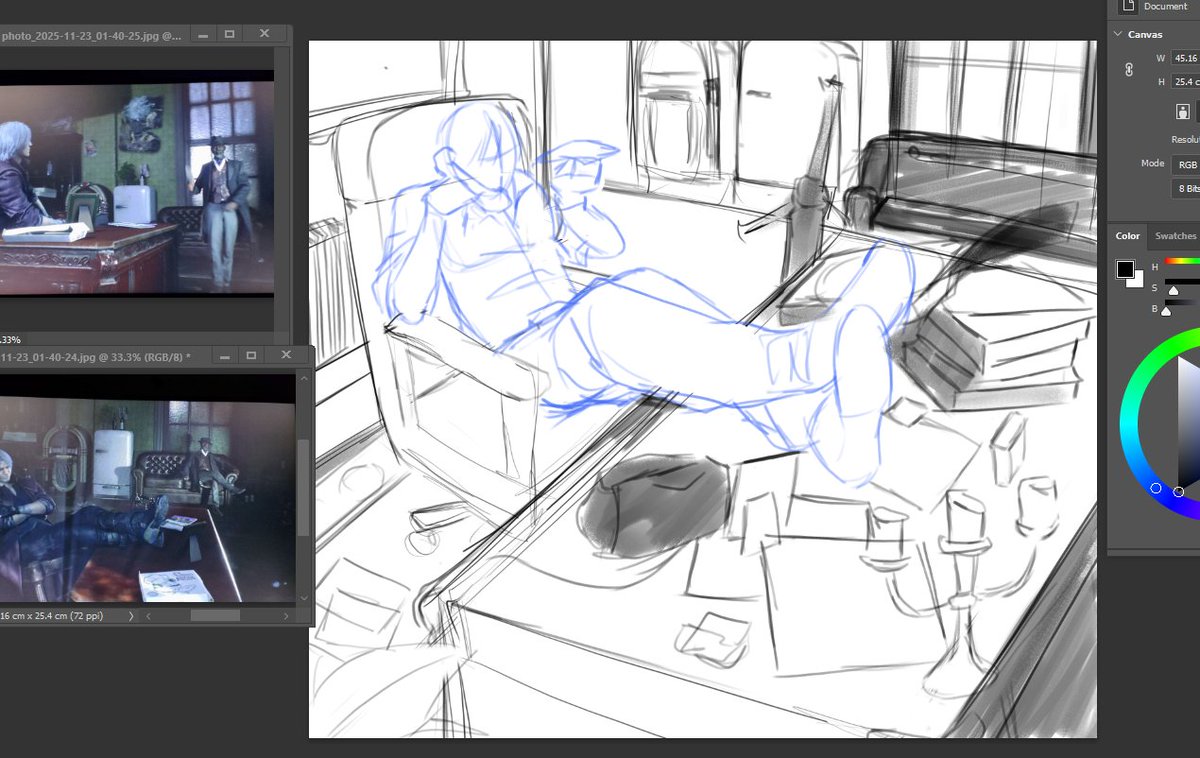Click the right arrow of the reference window scrollbar
Screen dimensions: 1200x758
[x=283, y=616]
